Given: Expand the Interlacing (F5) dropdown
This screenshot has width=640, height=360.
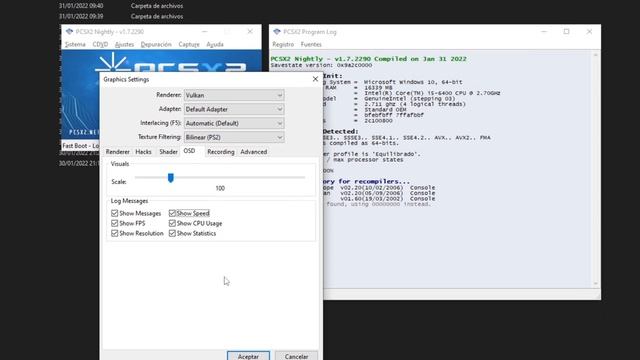Looking at the screenshot, I should pyautogui.click(x=234, y=123).
